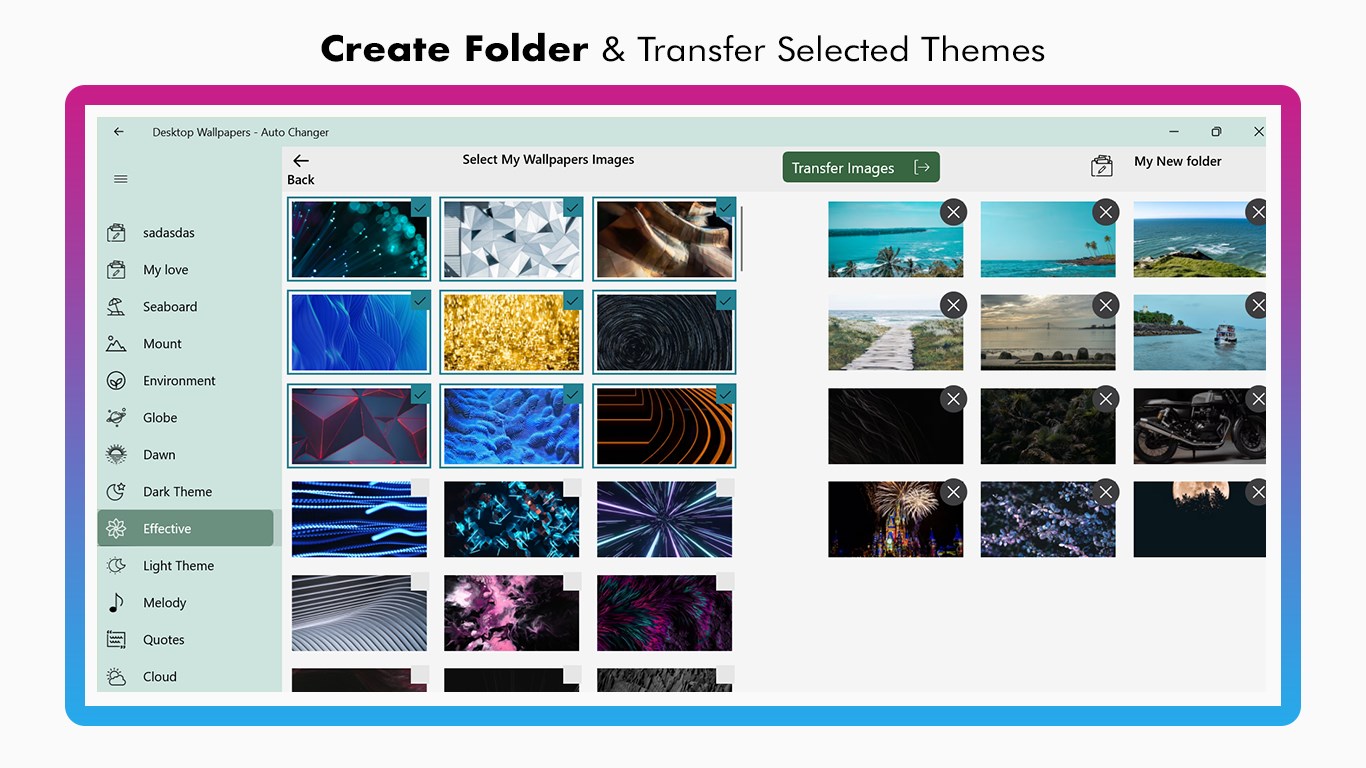This screenshot has height=768, width=1366.
Task: Open the Dark Theme category
Action: (x=177, y=492)
